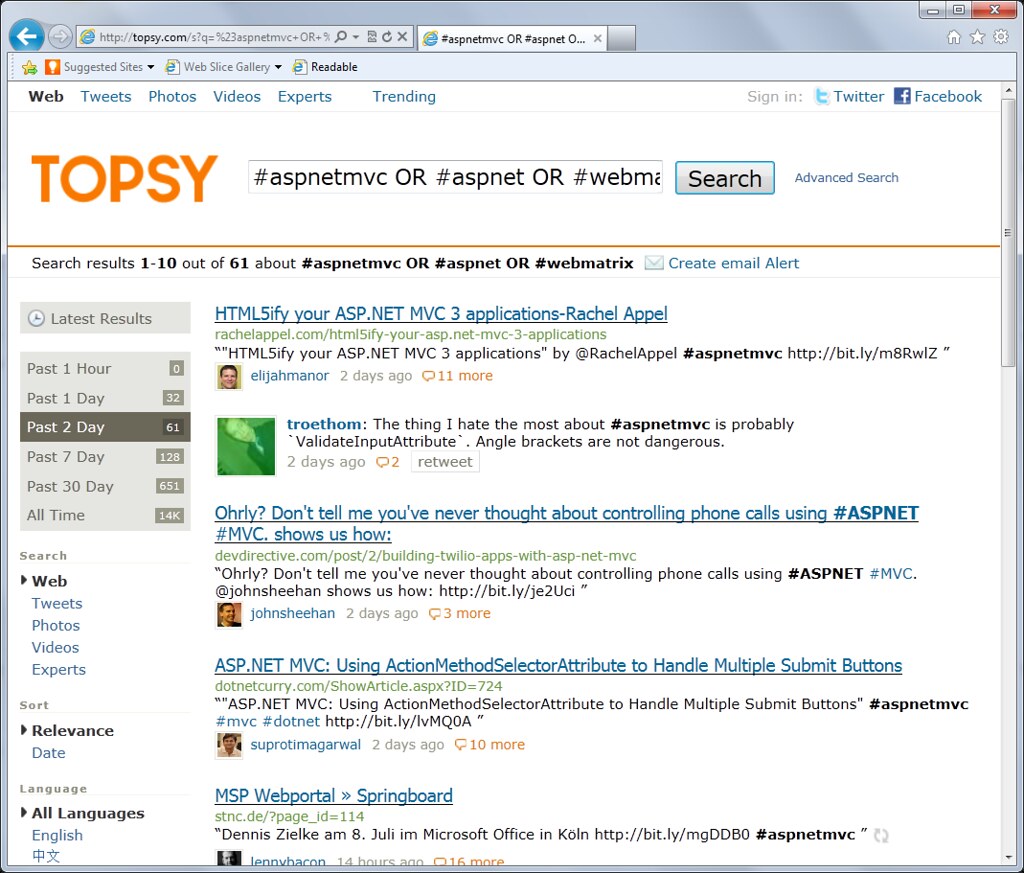Click the add to favorites bar star icon

click(x=29, y=67)
